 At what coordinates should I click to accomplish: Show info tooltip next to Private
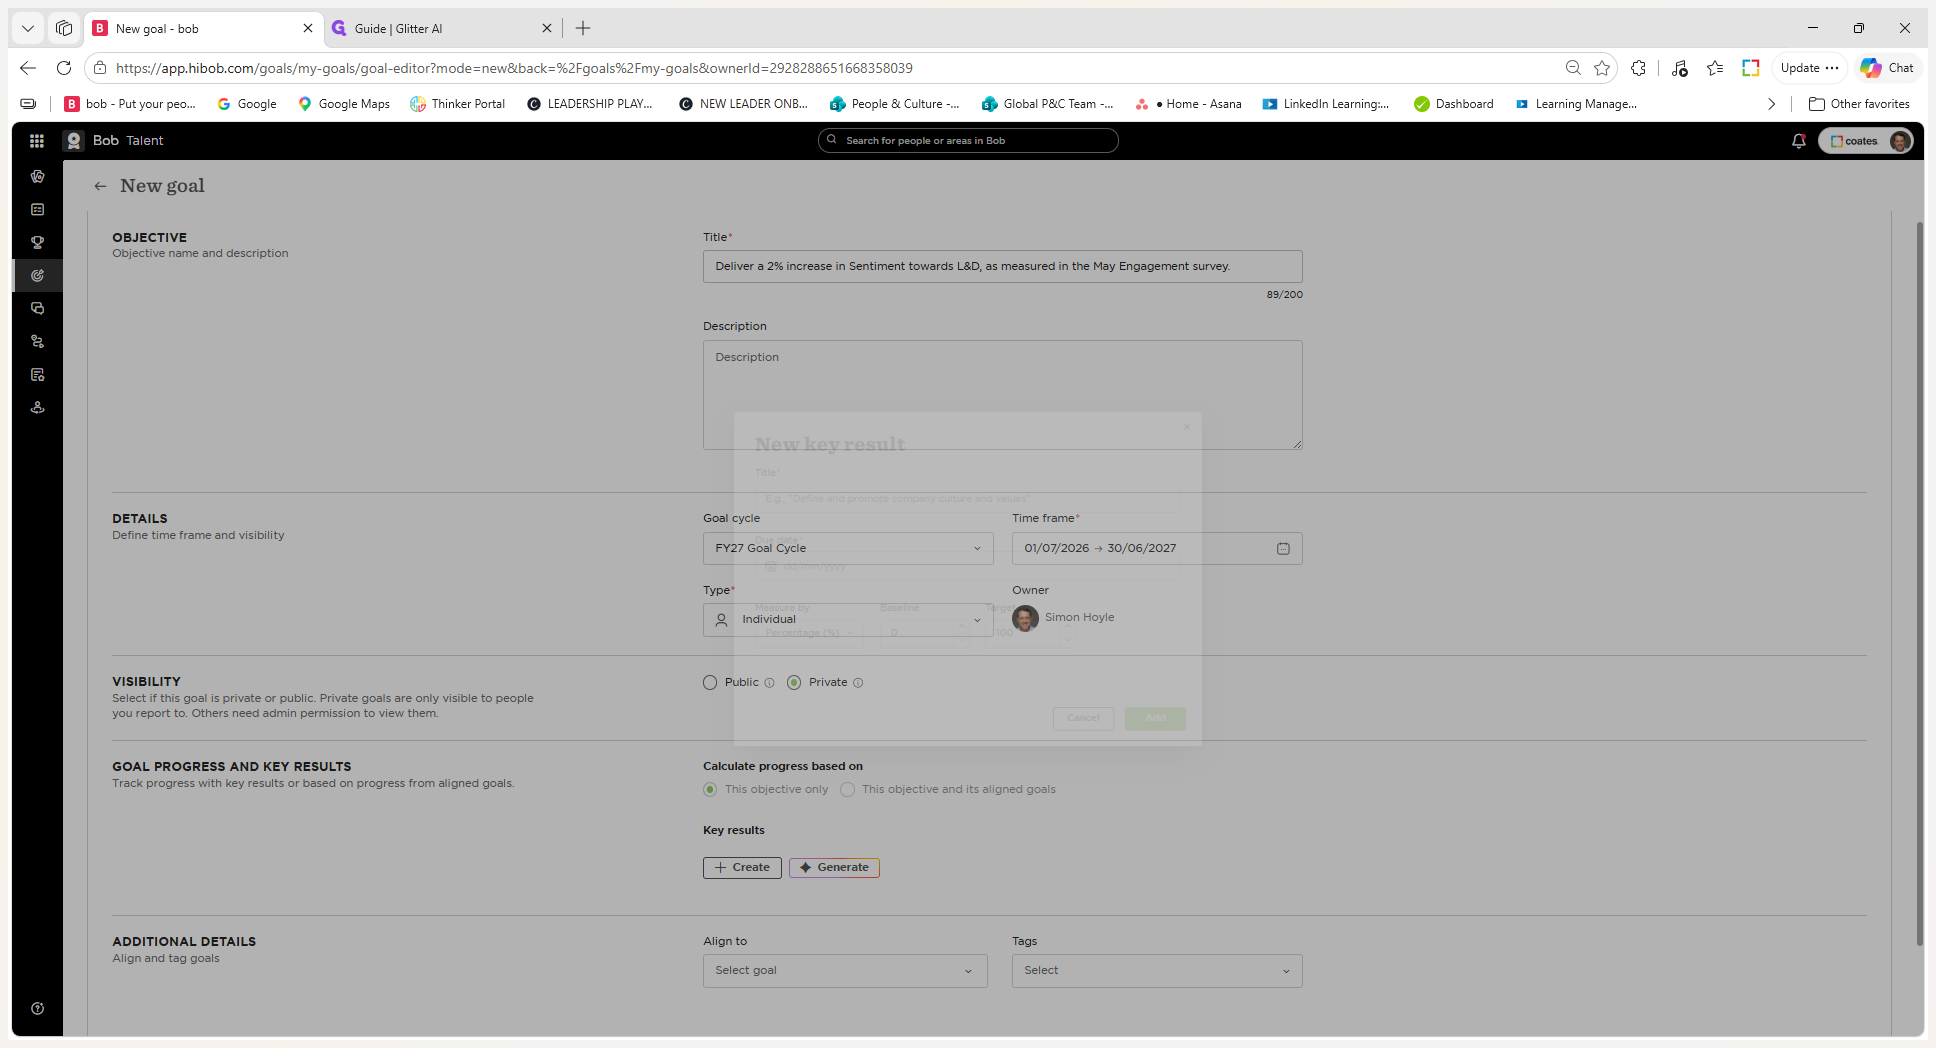(858, 683)
